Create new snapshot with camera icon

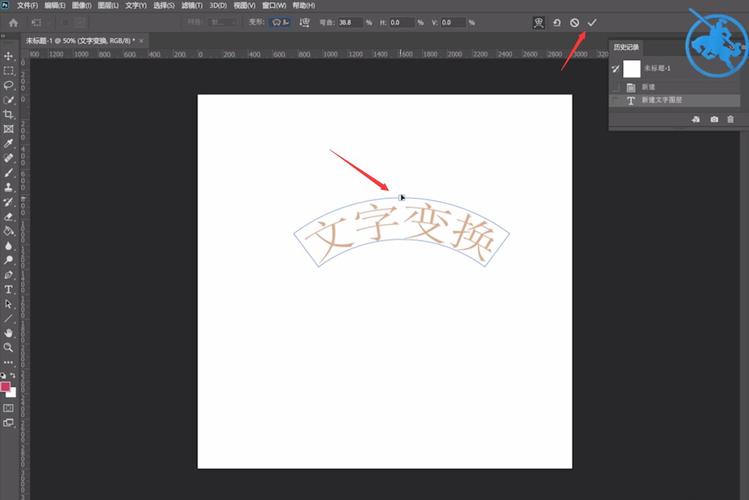[x=714, y=119]
